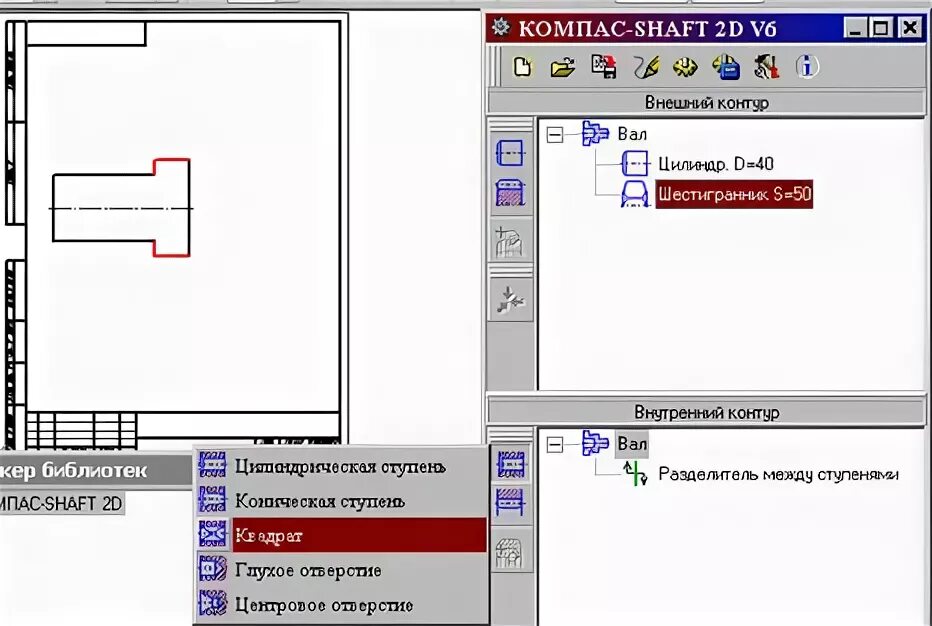Screen dimensions: 932x626
Task: Click the grayed third inner contour sidebar button
Action: pyautogui.click(x=510, y=553)
